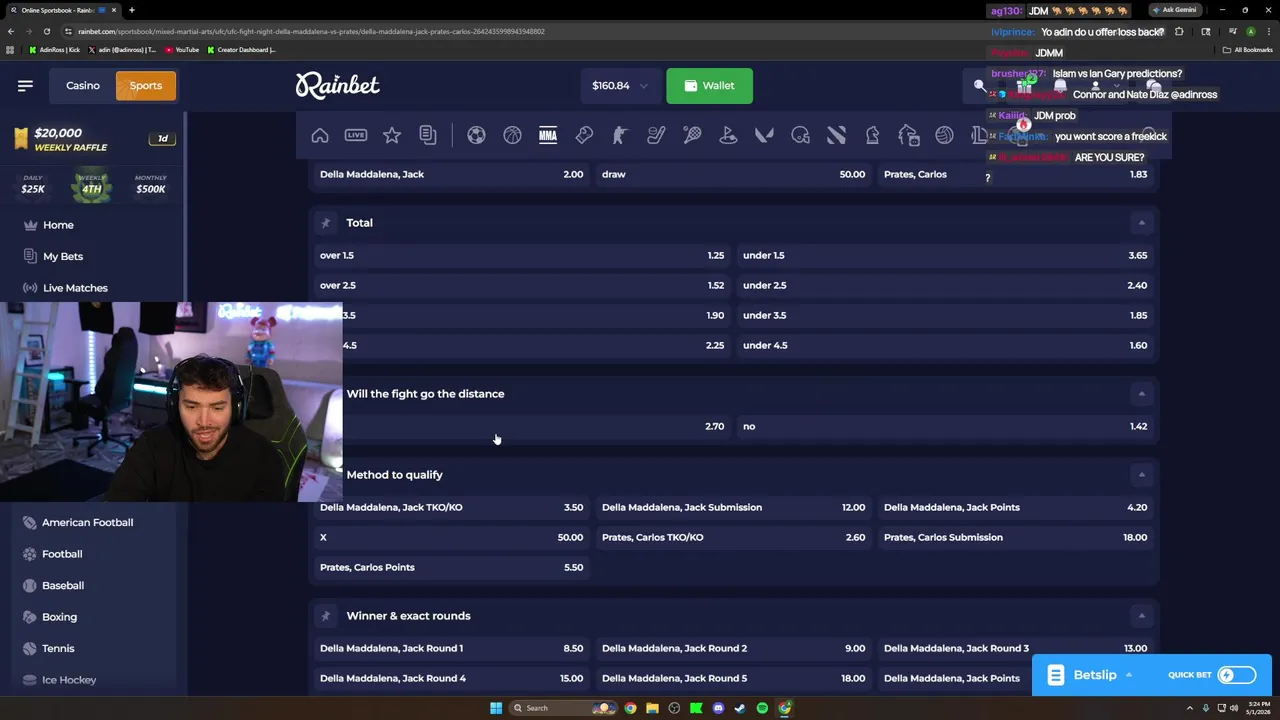Select the American football helmet icon

click(800, 135)
